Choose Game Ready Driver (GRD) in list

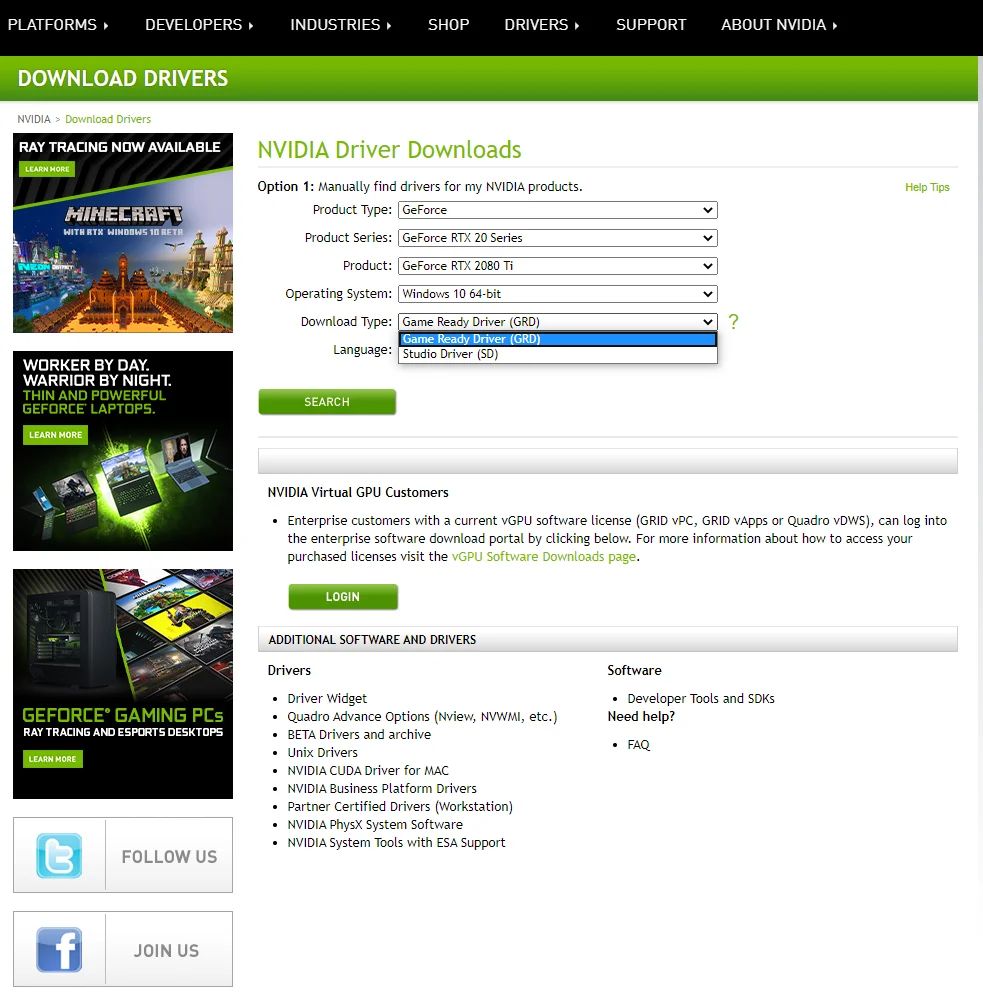pos(557,339)
